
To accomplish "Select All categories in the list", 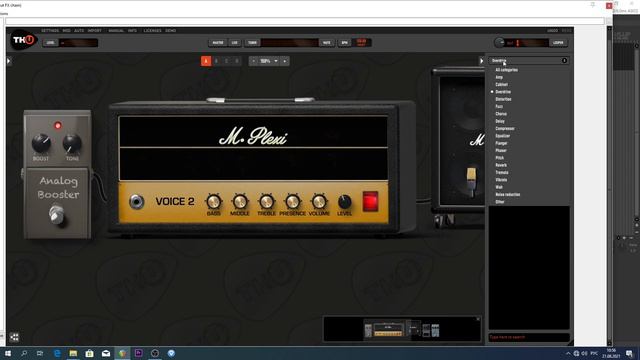I will pyautogui.click(x=507, y=70).
